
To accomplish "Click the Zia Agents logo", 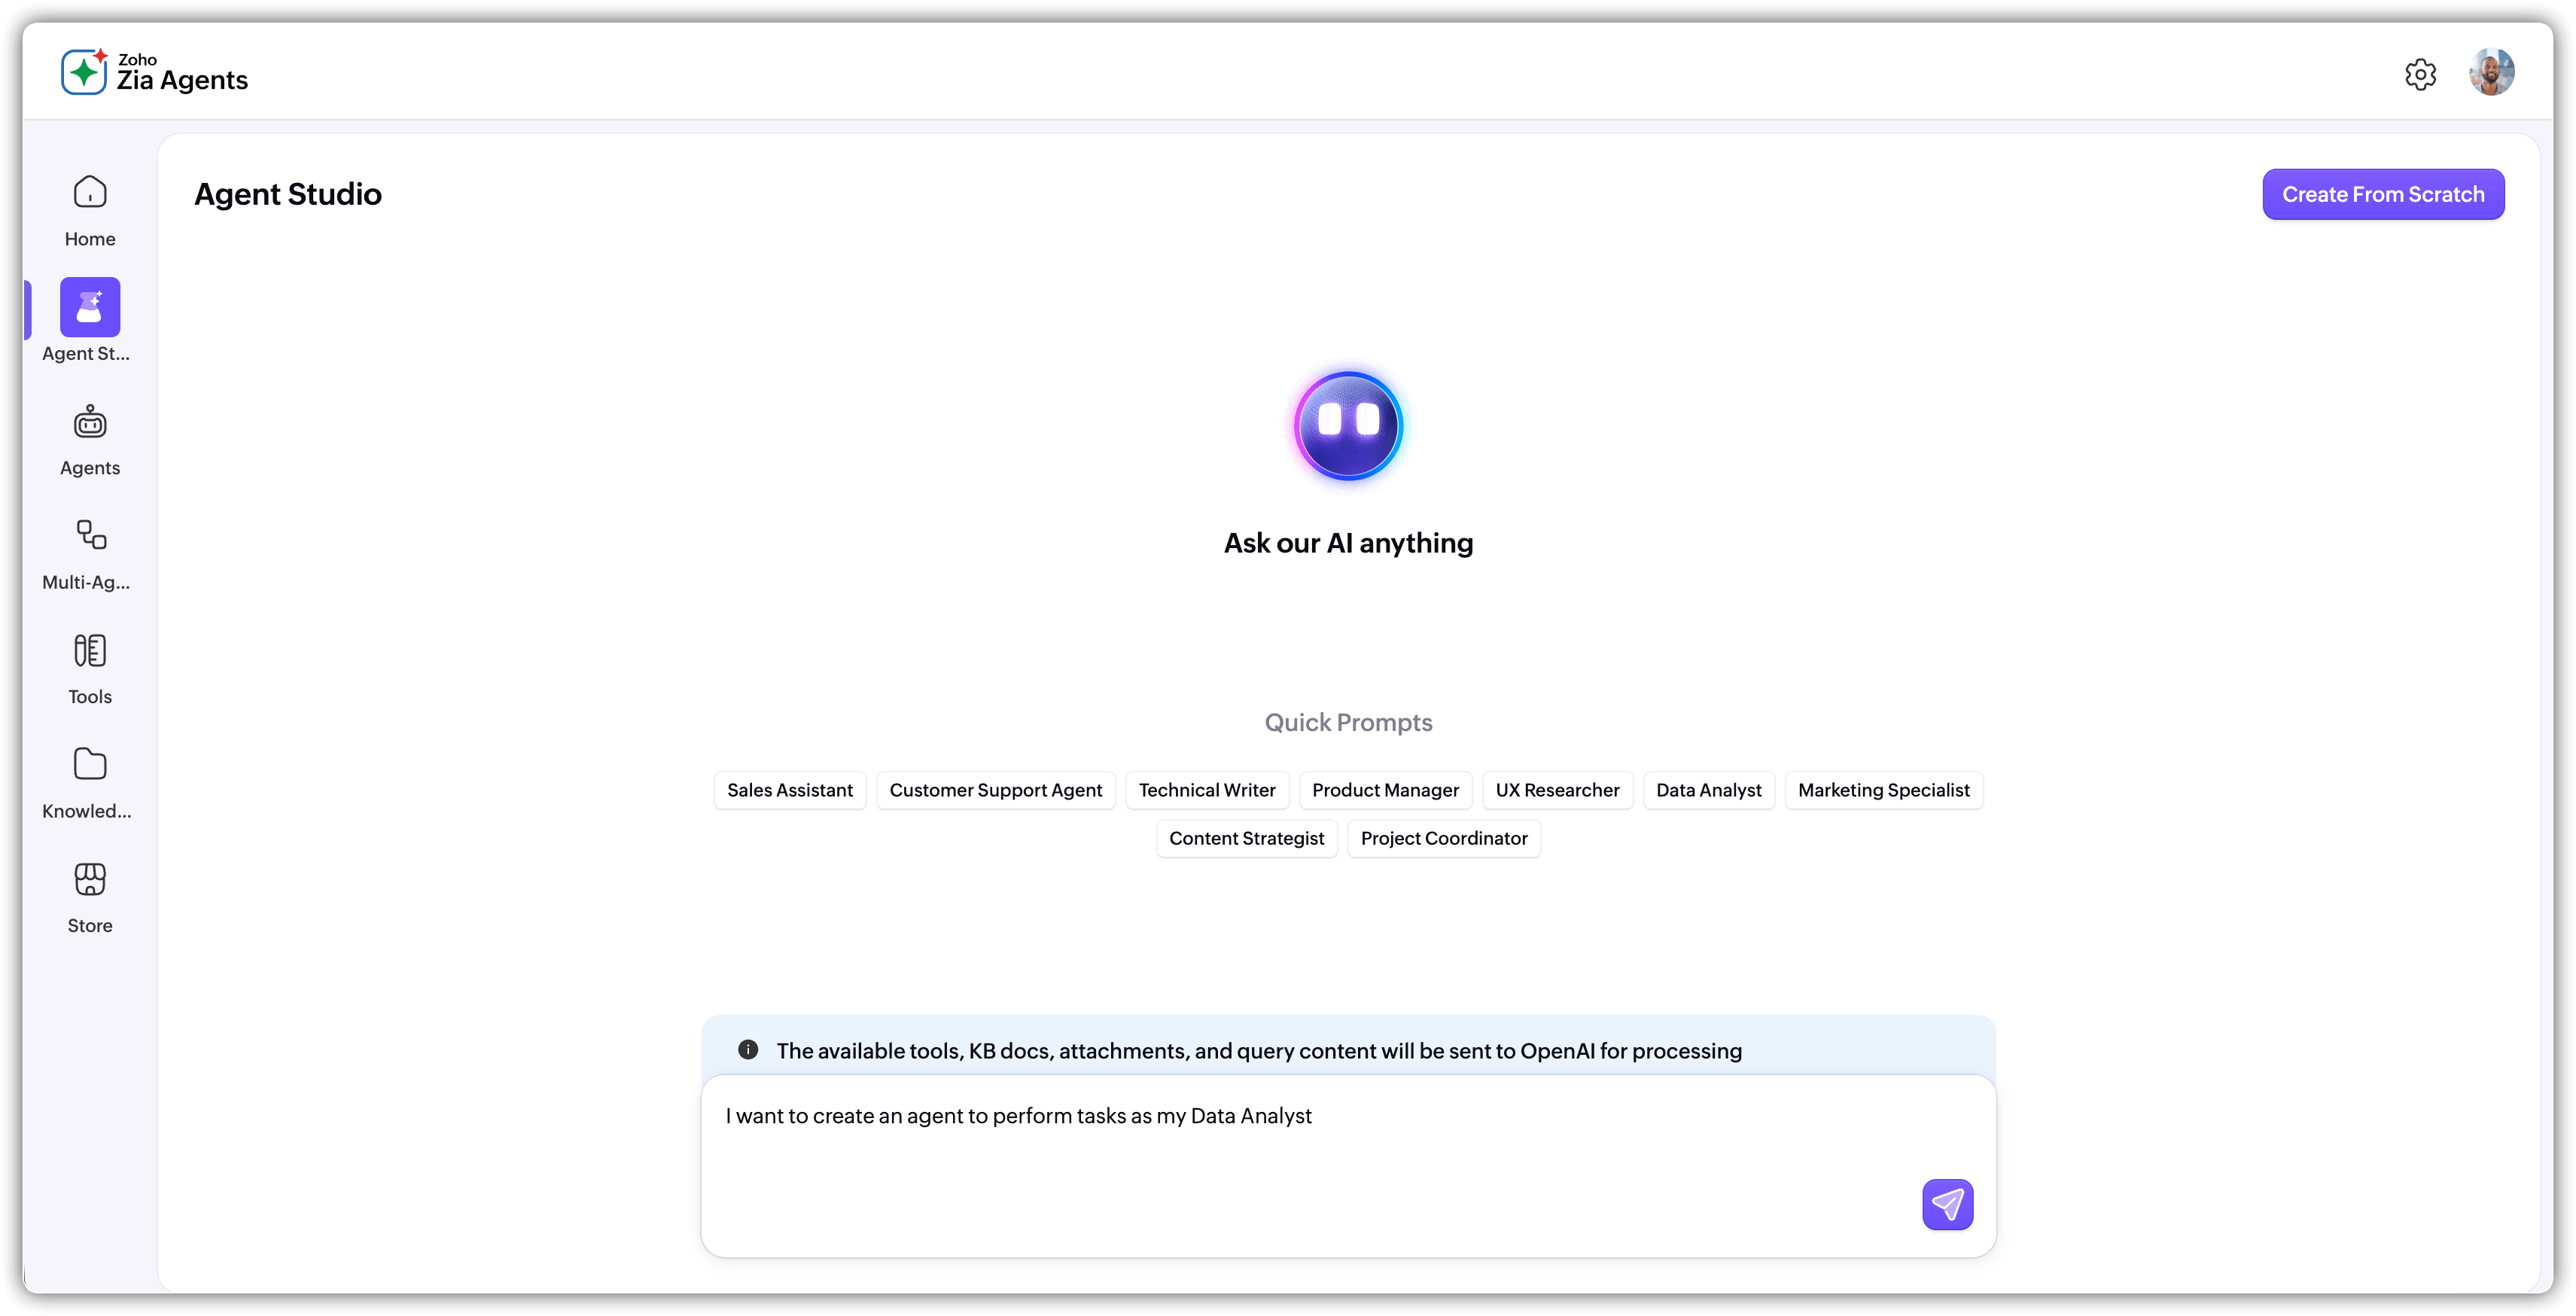I will 155,72.
